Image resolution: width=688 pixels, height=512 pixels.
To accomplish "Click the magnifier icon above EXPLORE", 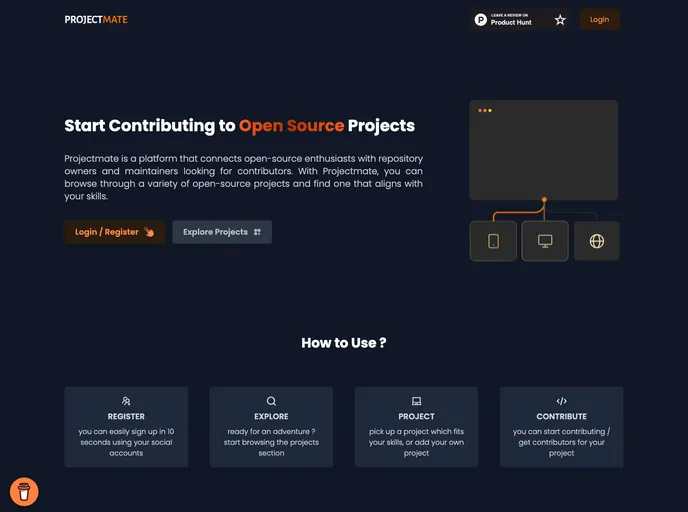I will point(271,401).
